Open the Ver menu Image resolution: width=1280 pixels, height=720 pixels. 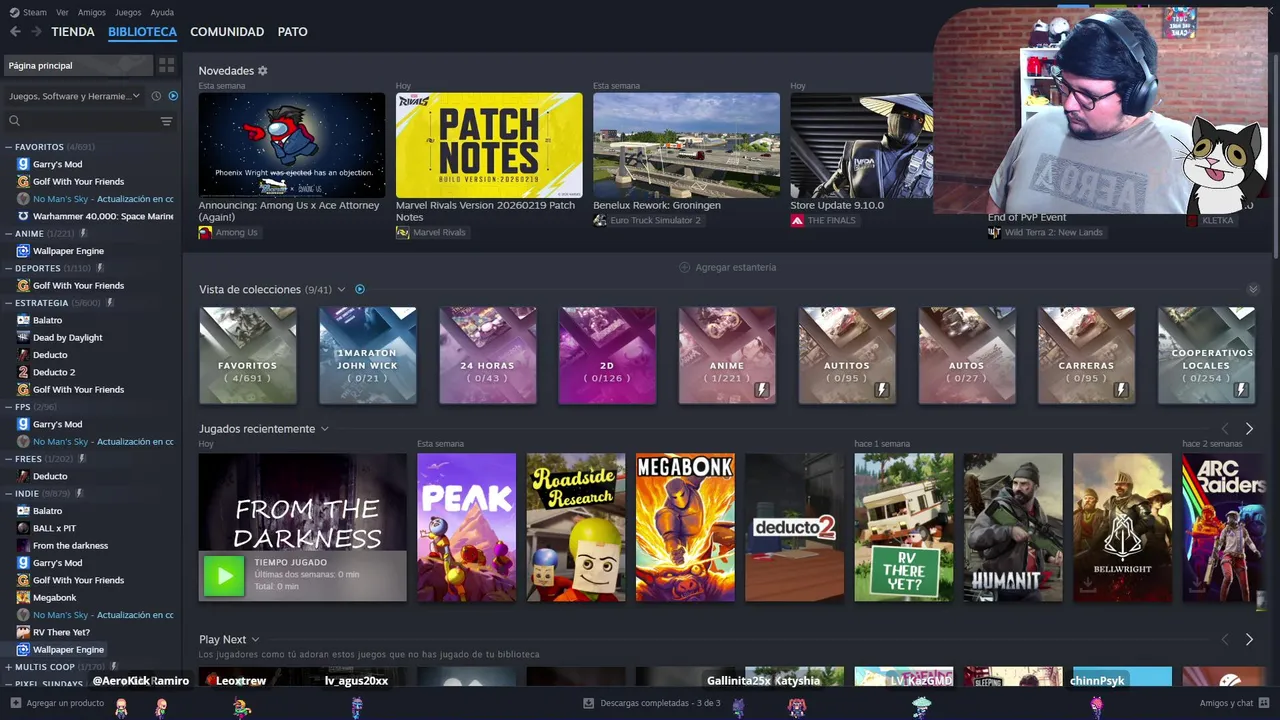[x=62, y=12]
